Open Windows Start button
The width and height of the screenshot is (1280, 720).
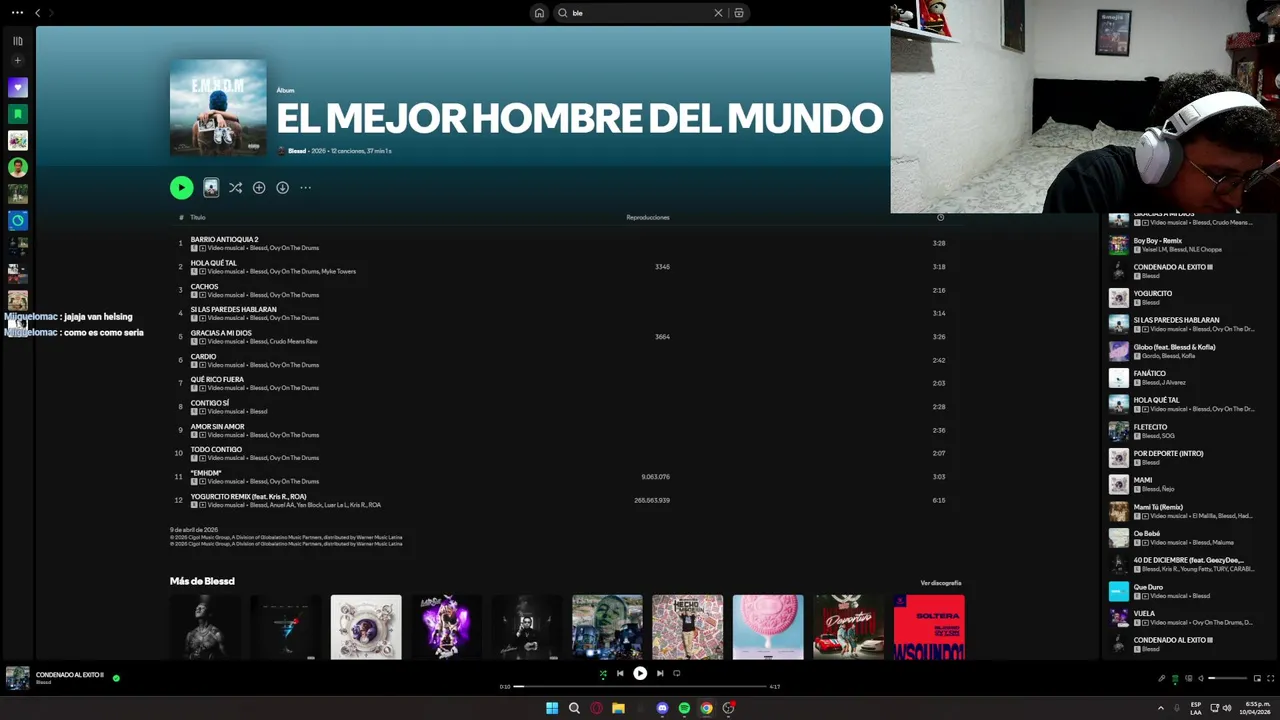click(552, 708)
